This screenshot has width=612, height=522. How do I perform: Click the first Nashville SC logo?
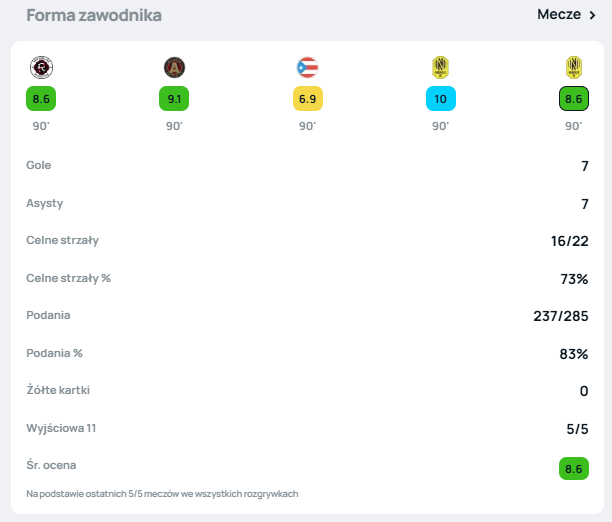[440, 67]
